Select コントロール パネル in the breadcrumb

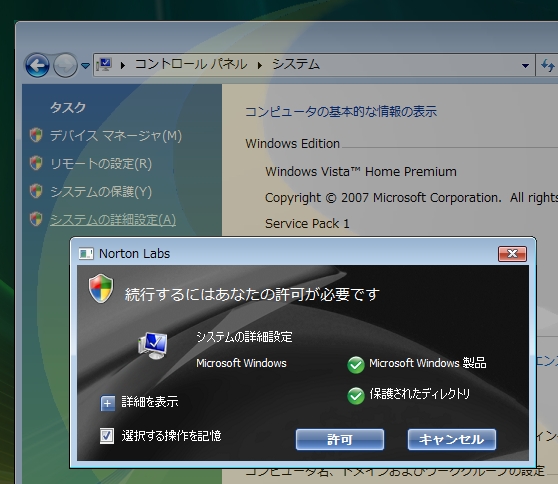[x=191, y=64]
